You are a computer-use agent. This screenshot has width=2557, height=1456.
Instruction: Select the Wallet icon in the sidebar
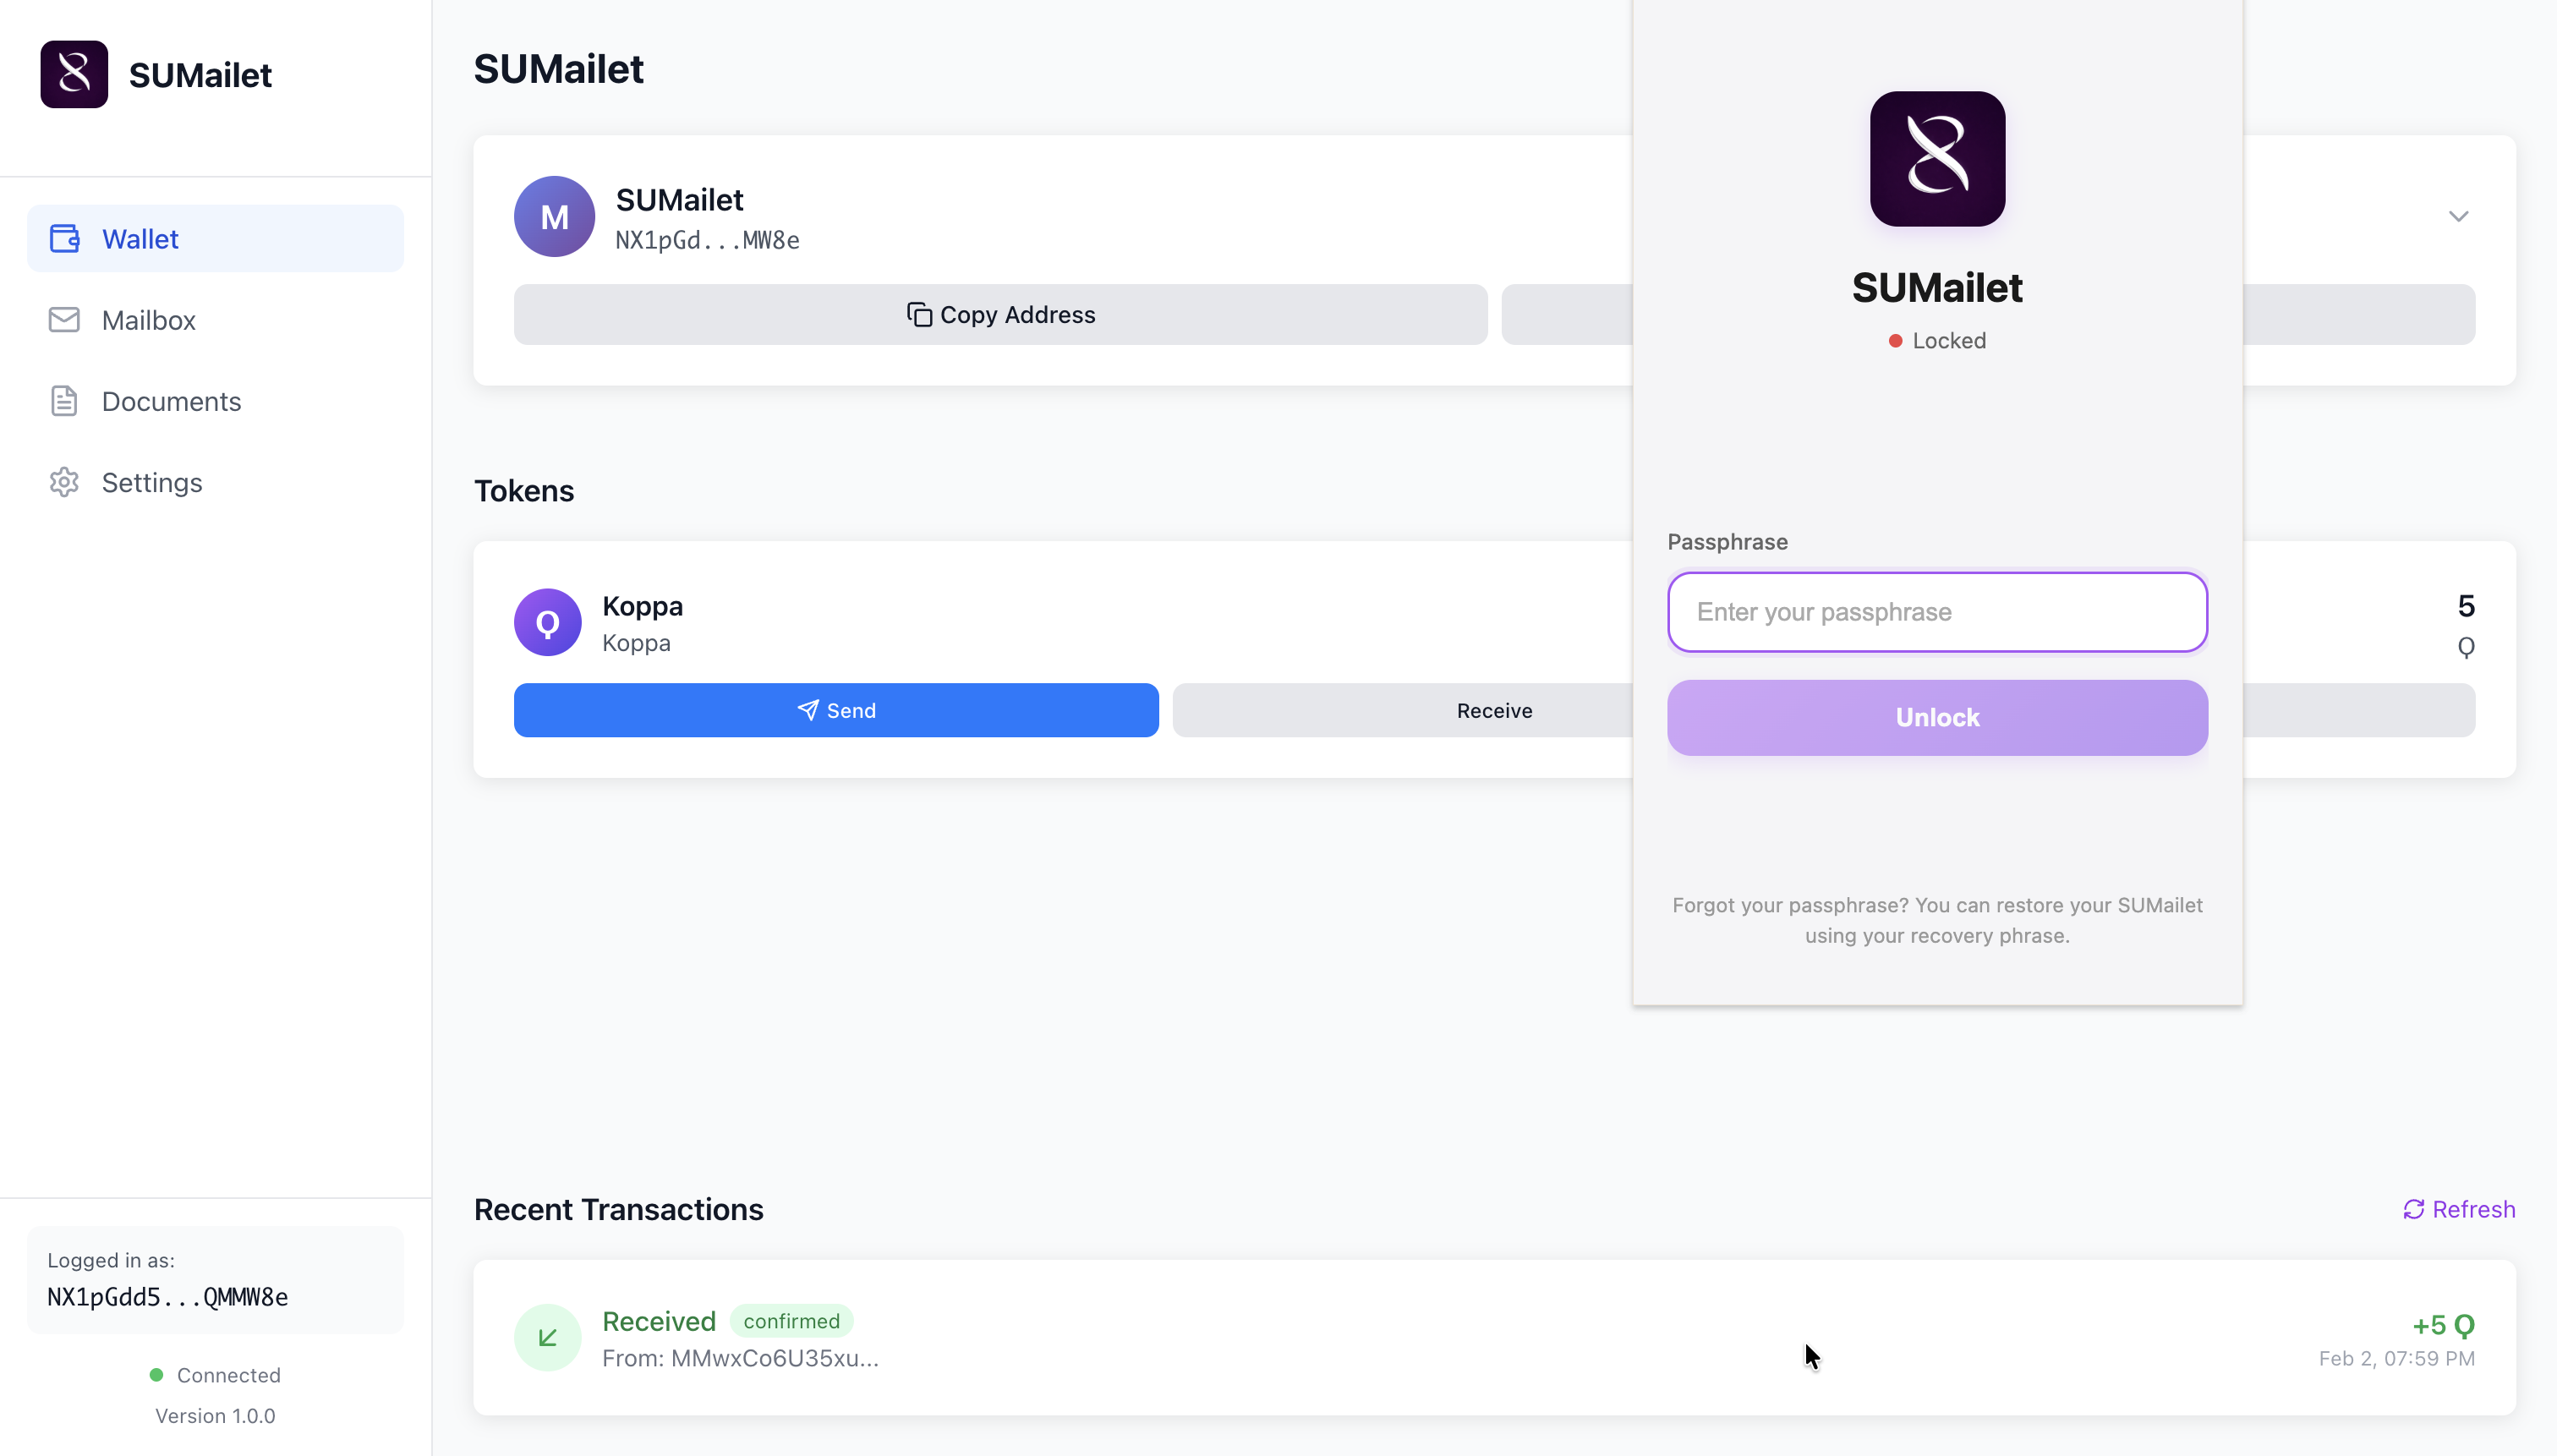click(x=63, y=238)
